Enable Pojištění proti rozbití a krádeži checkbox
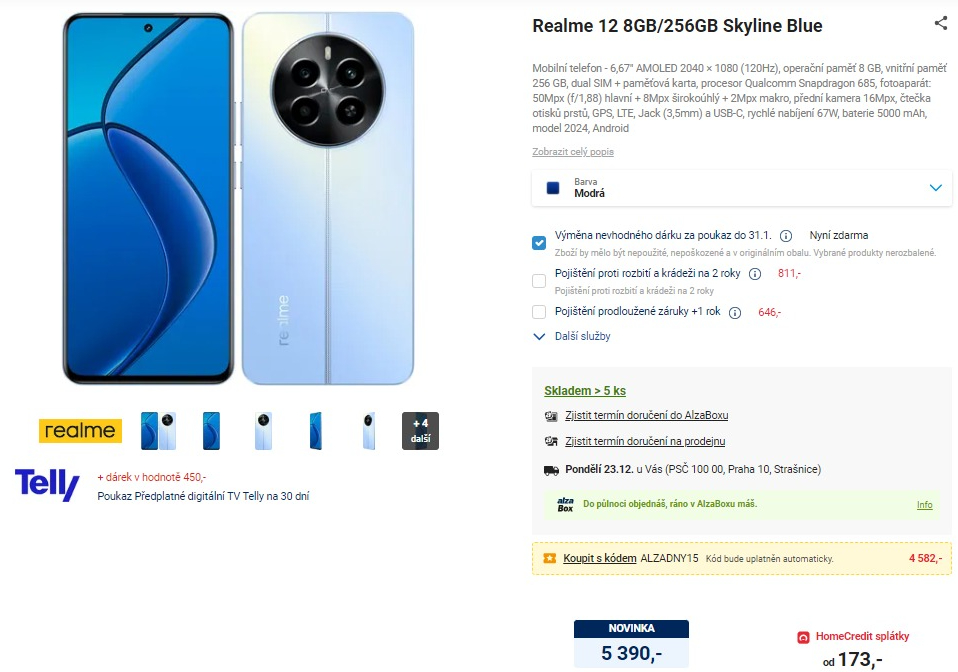Image resolution: width=958 pixels, height=672 pixels. pyautogui.click(x=539, y=281)
